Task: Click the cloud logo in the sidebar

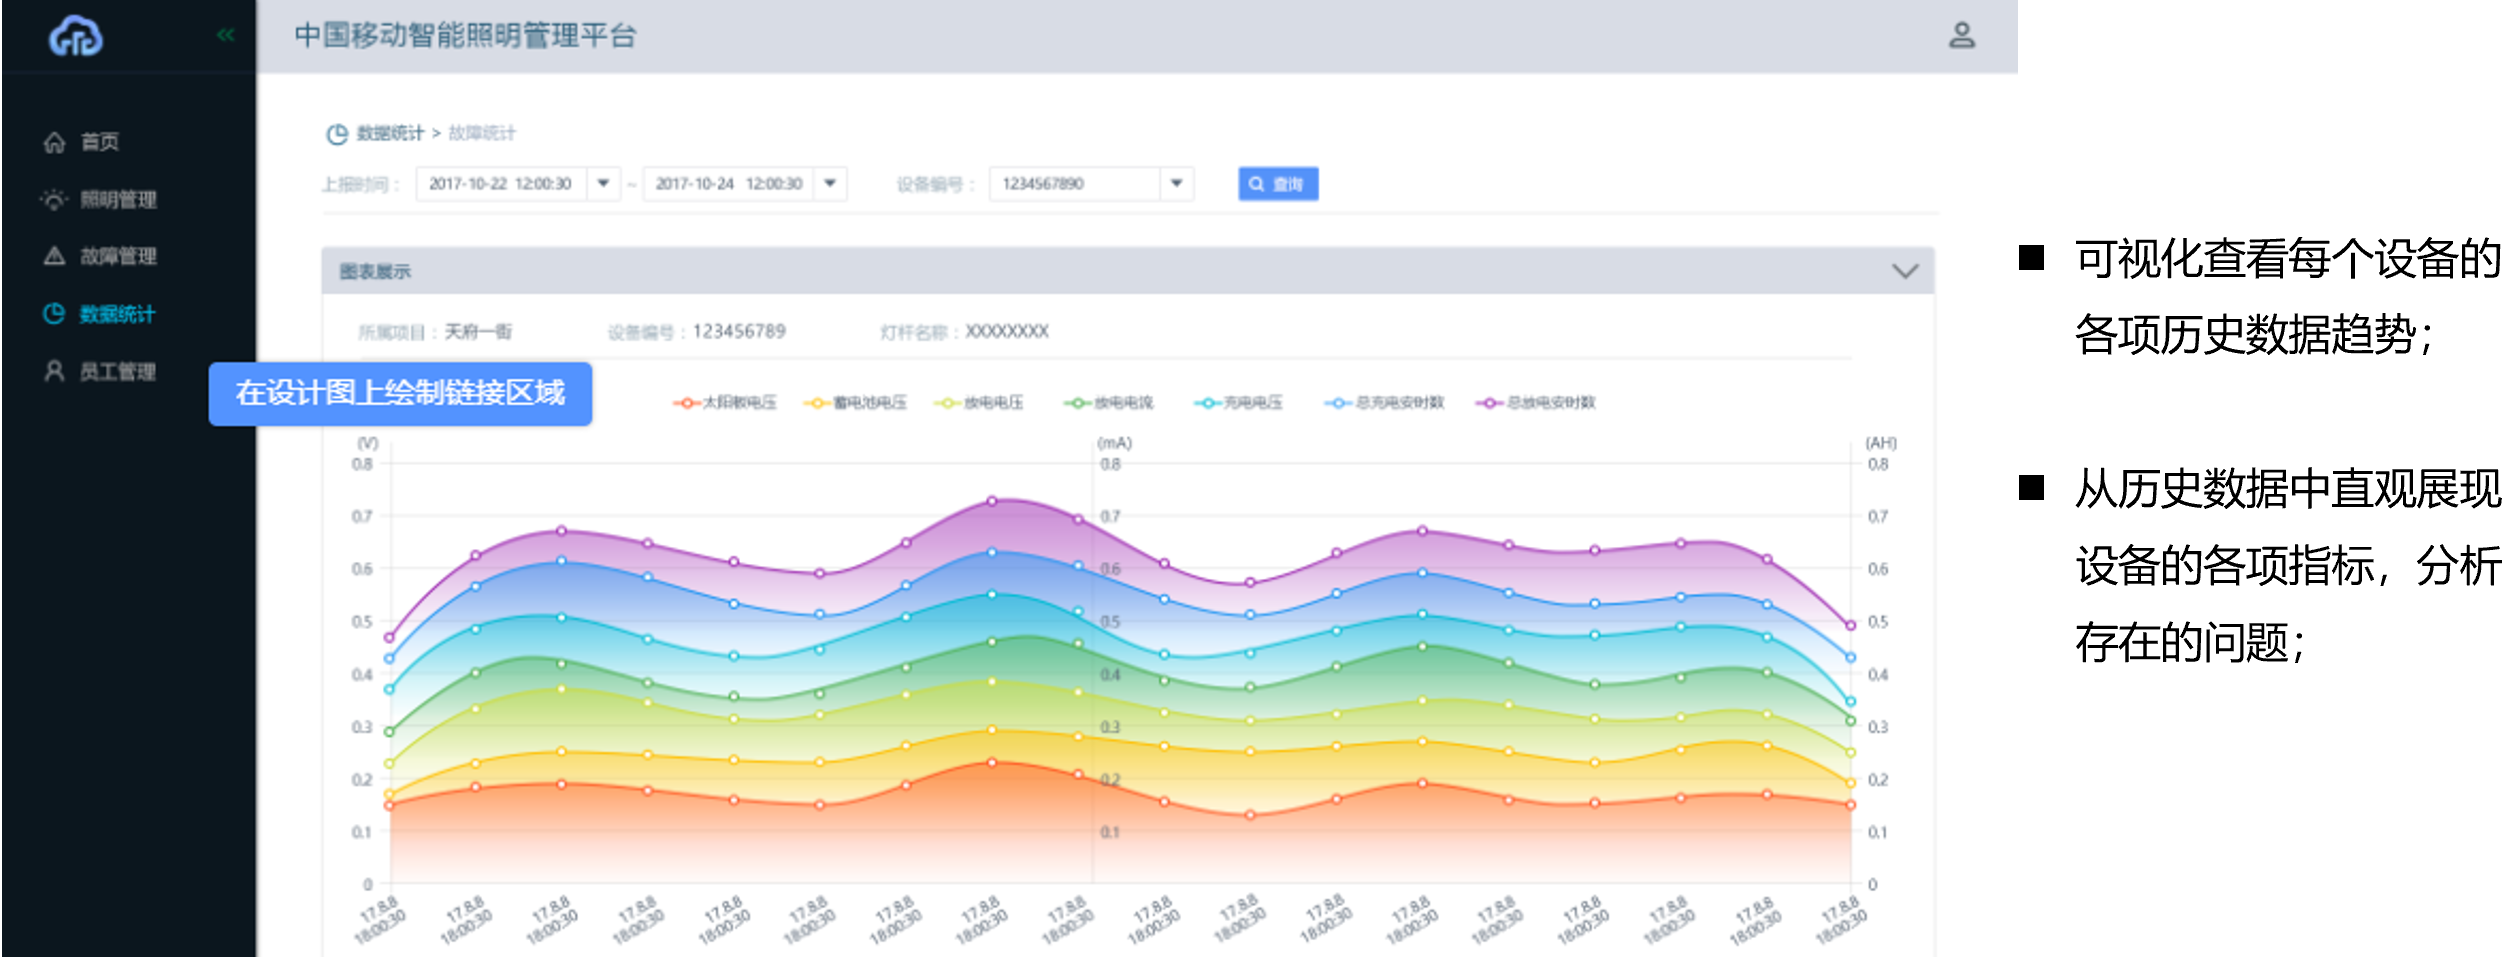Action: click(x=76, y=36)
